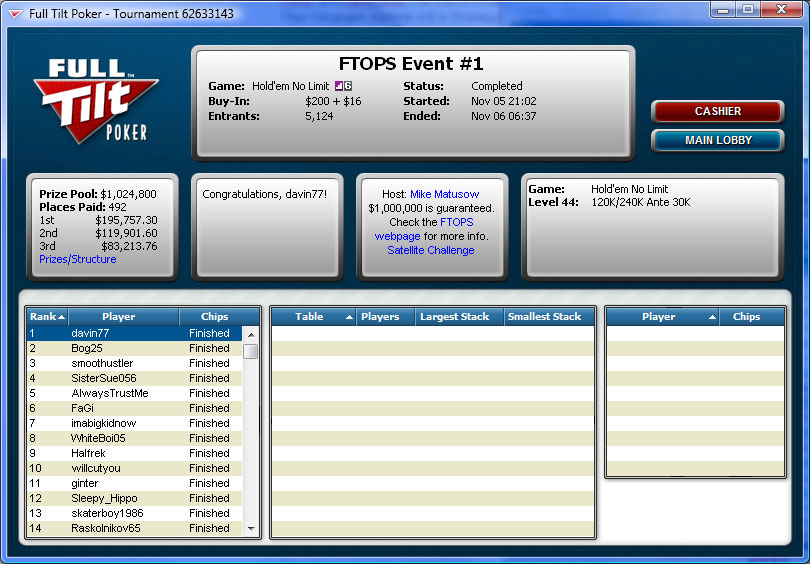Image resolution: width=810 pixels, height=564 pixels.
Task: Click the purple music note game icon
Action: click(339, 86)
